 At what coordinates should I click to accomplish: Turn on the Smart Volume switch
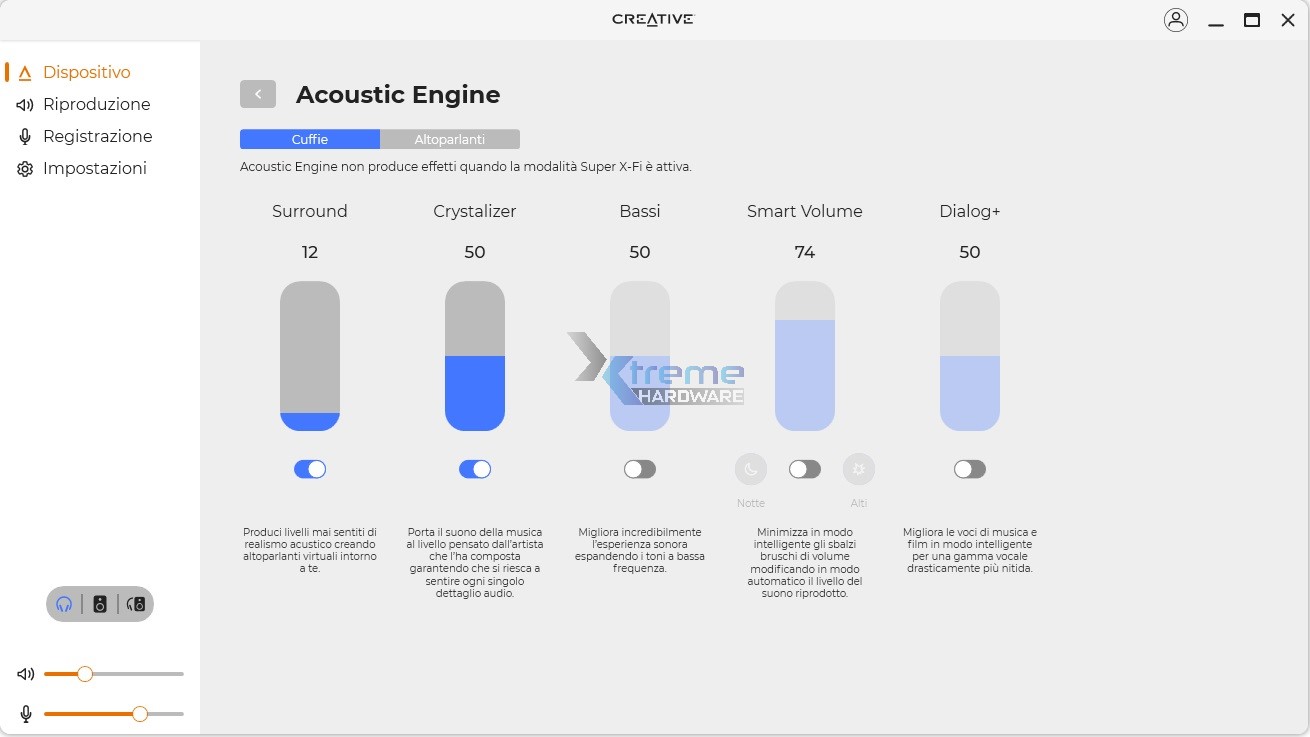pyautogui.click(x=805, y=469)
